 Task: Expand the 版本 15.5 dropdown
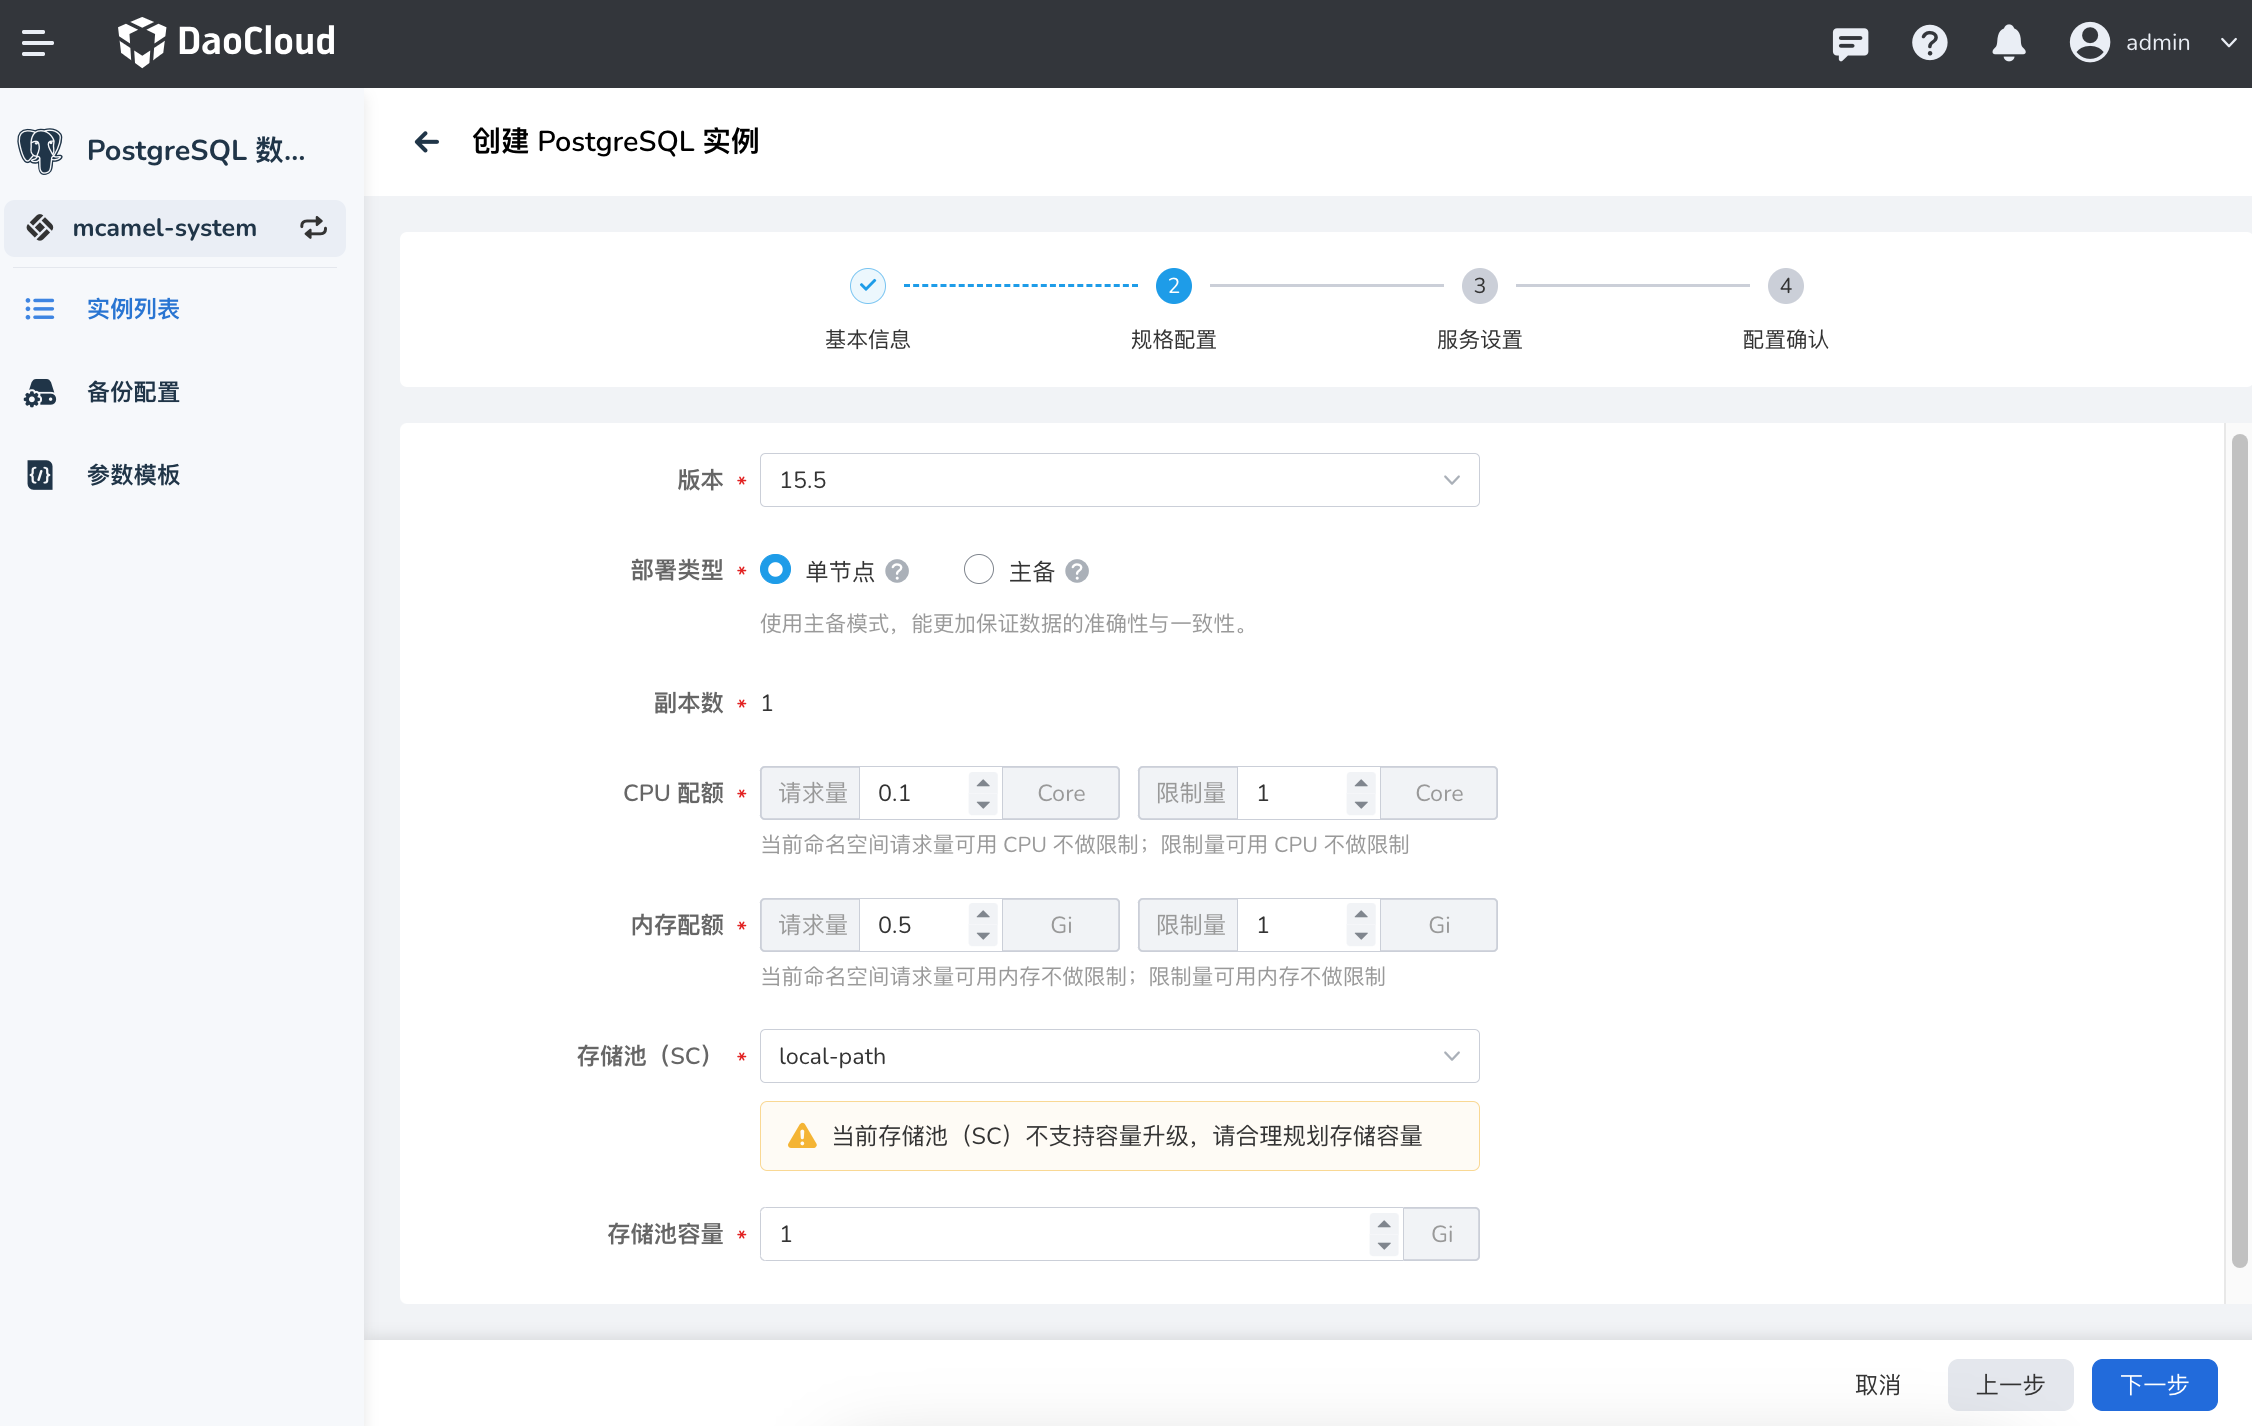[x=1119, y=480]
